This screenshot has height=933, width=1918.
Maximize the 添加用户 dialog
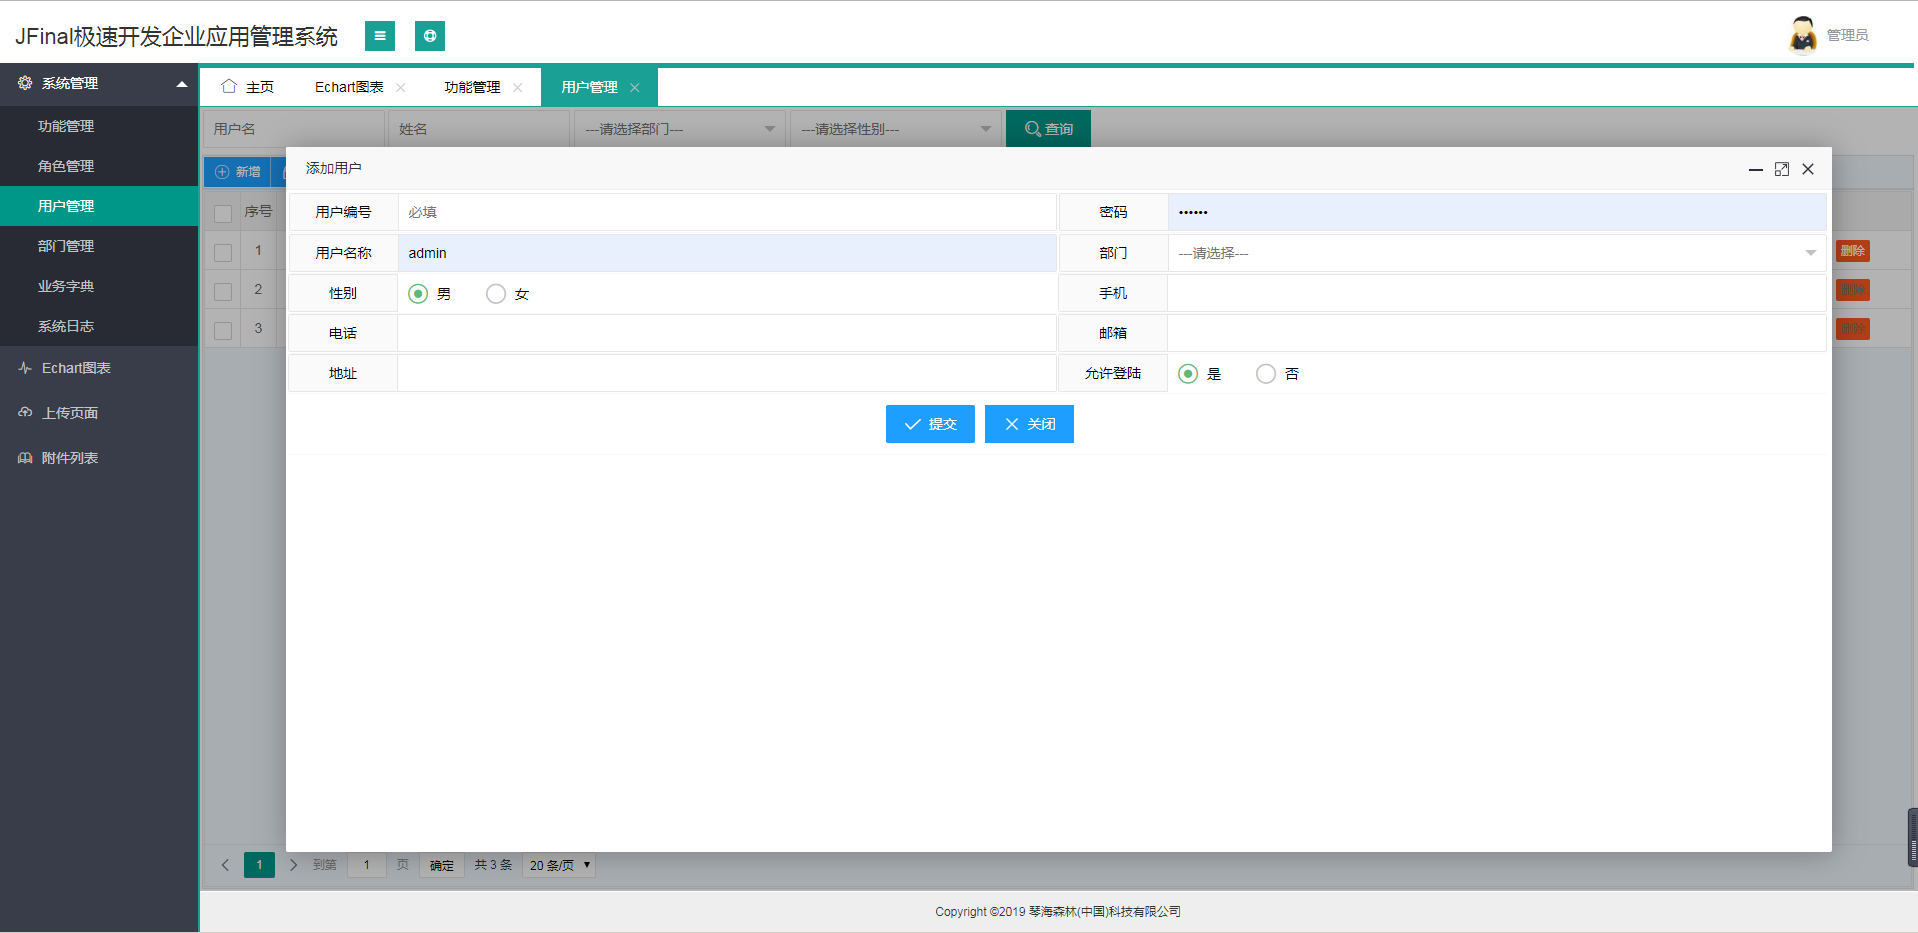(1782, 169)
